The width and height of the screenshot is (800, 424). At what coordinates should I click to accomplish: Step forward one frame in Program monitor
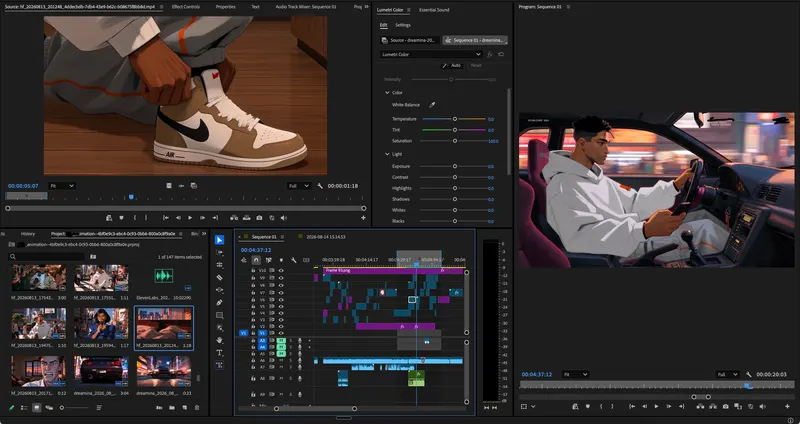[x=668, y=407]
